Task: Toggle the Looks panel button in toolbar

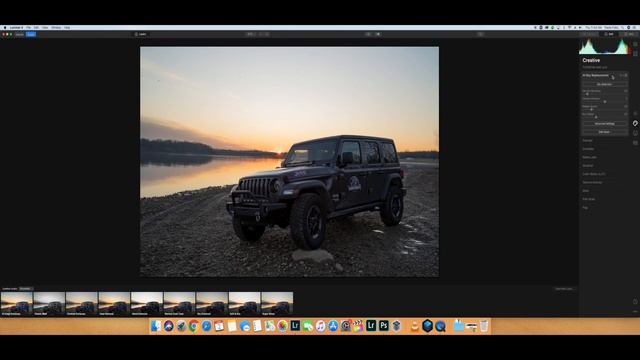Action: coord(140,34)
